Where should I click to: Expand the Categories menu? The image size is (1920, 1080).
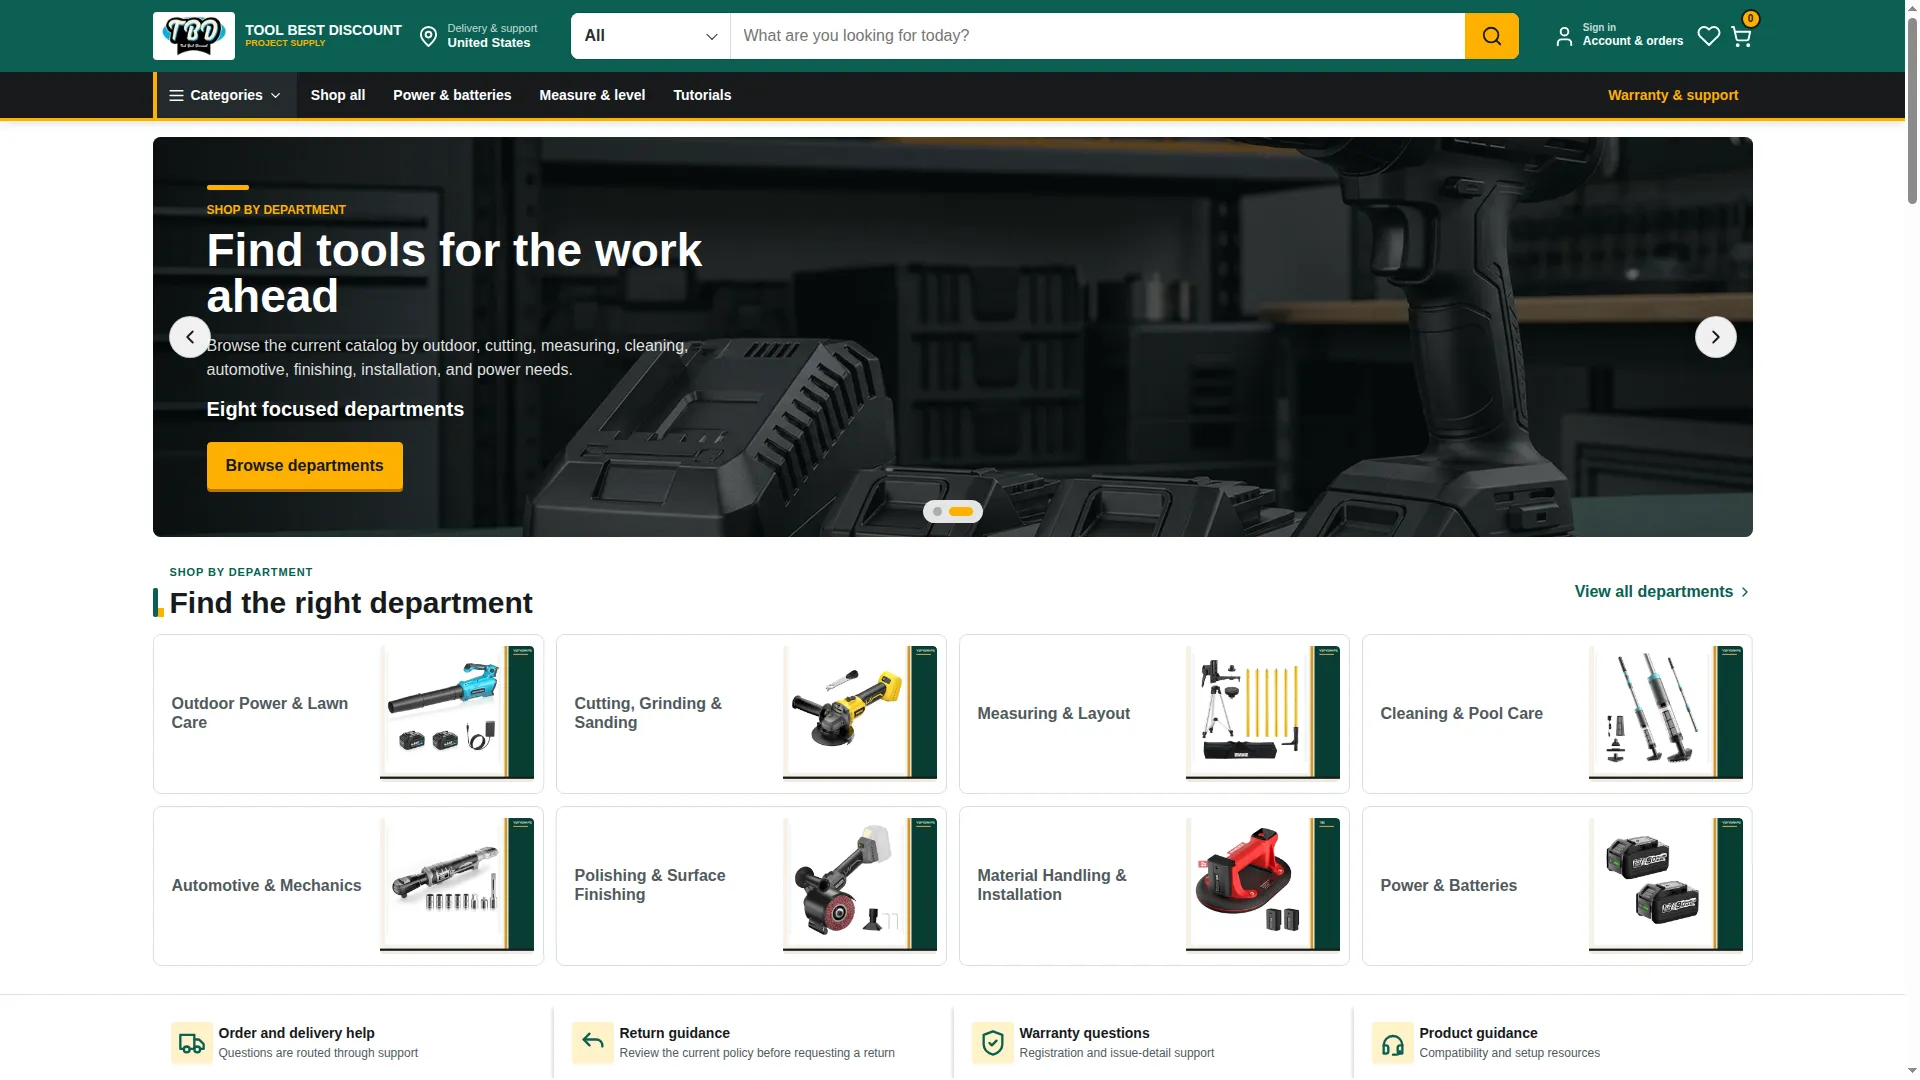pyautogui.click(x=225, y=95)
